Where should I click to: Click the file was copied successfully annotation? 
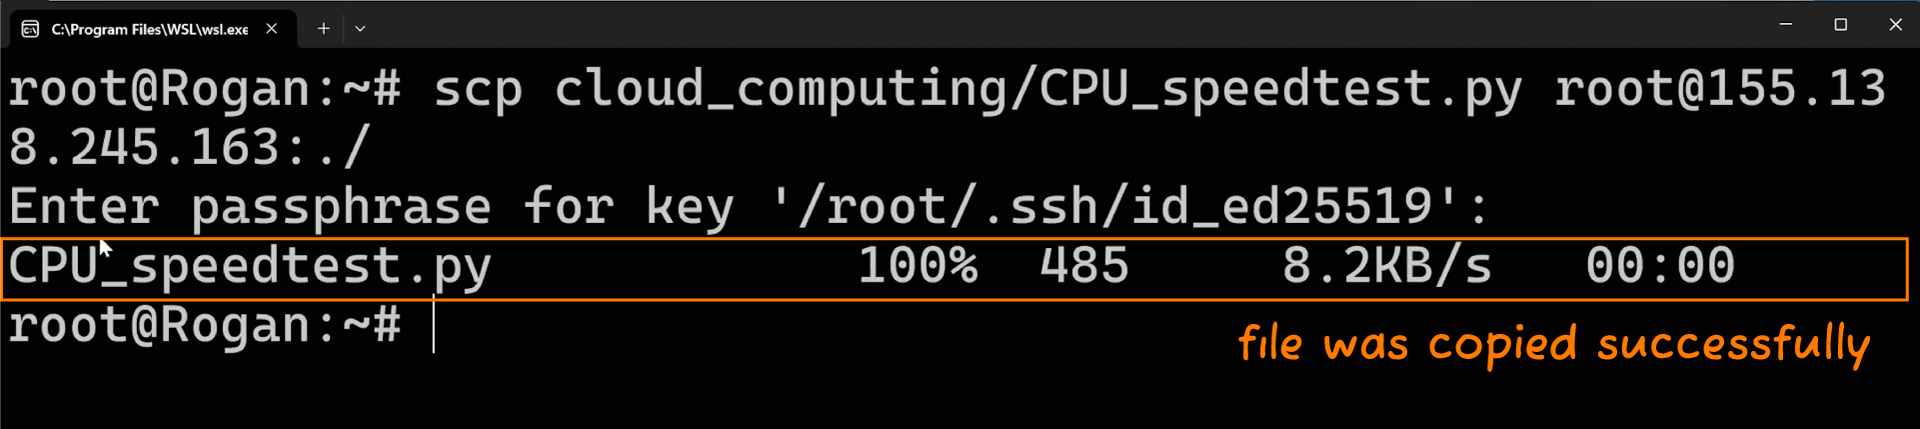click(x=1554, y=345)
